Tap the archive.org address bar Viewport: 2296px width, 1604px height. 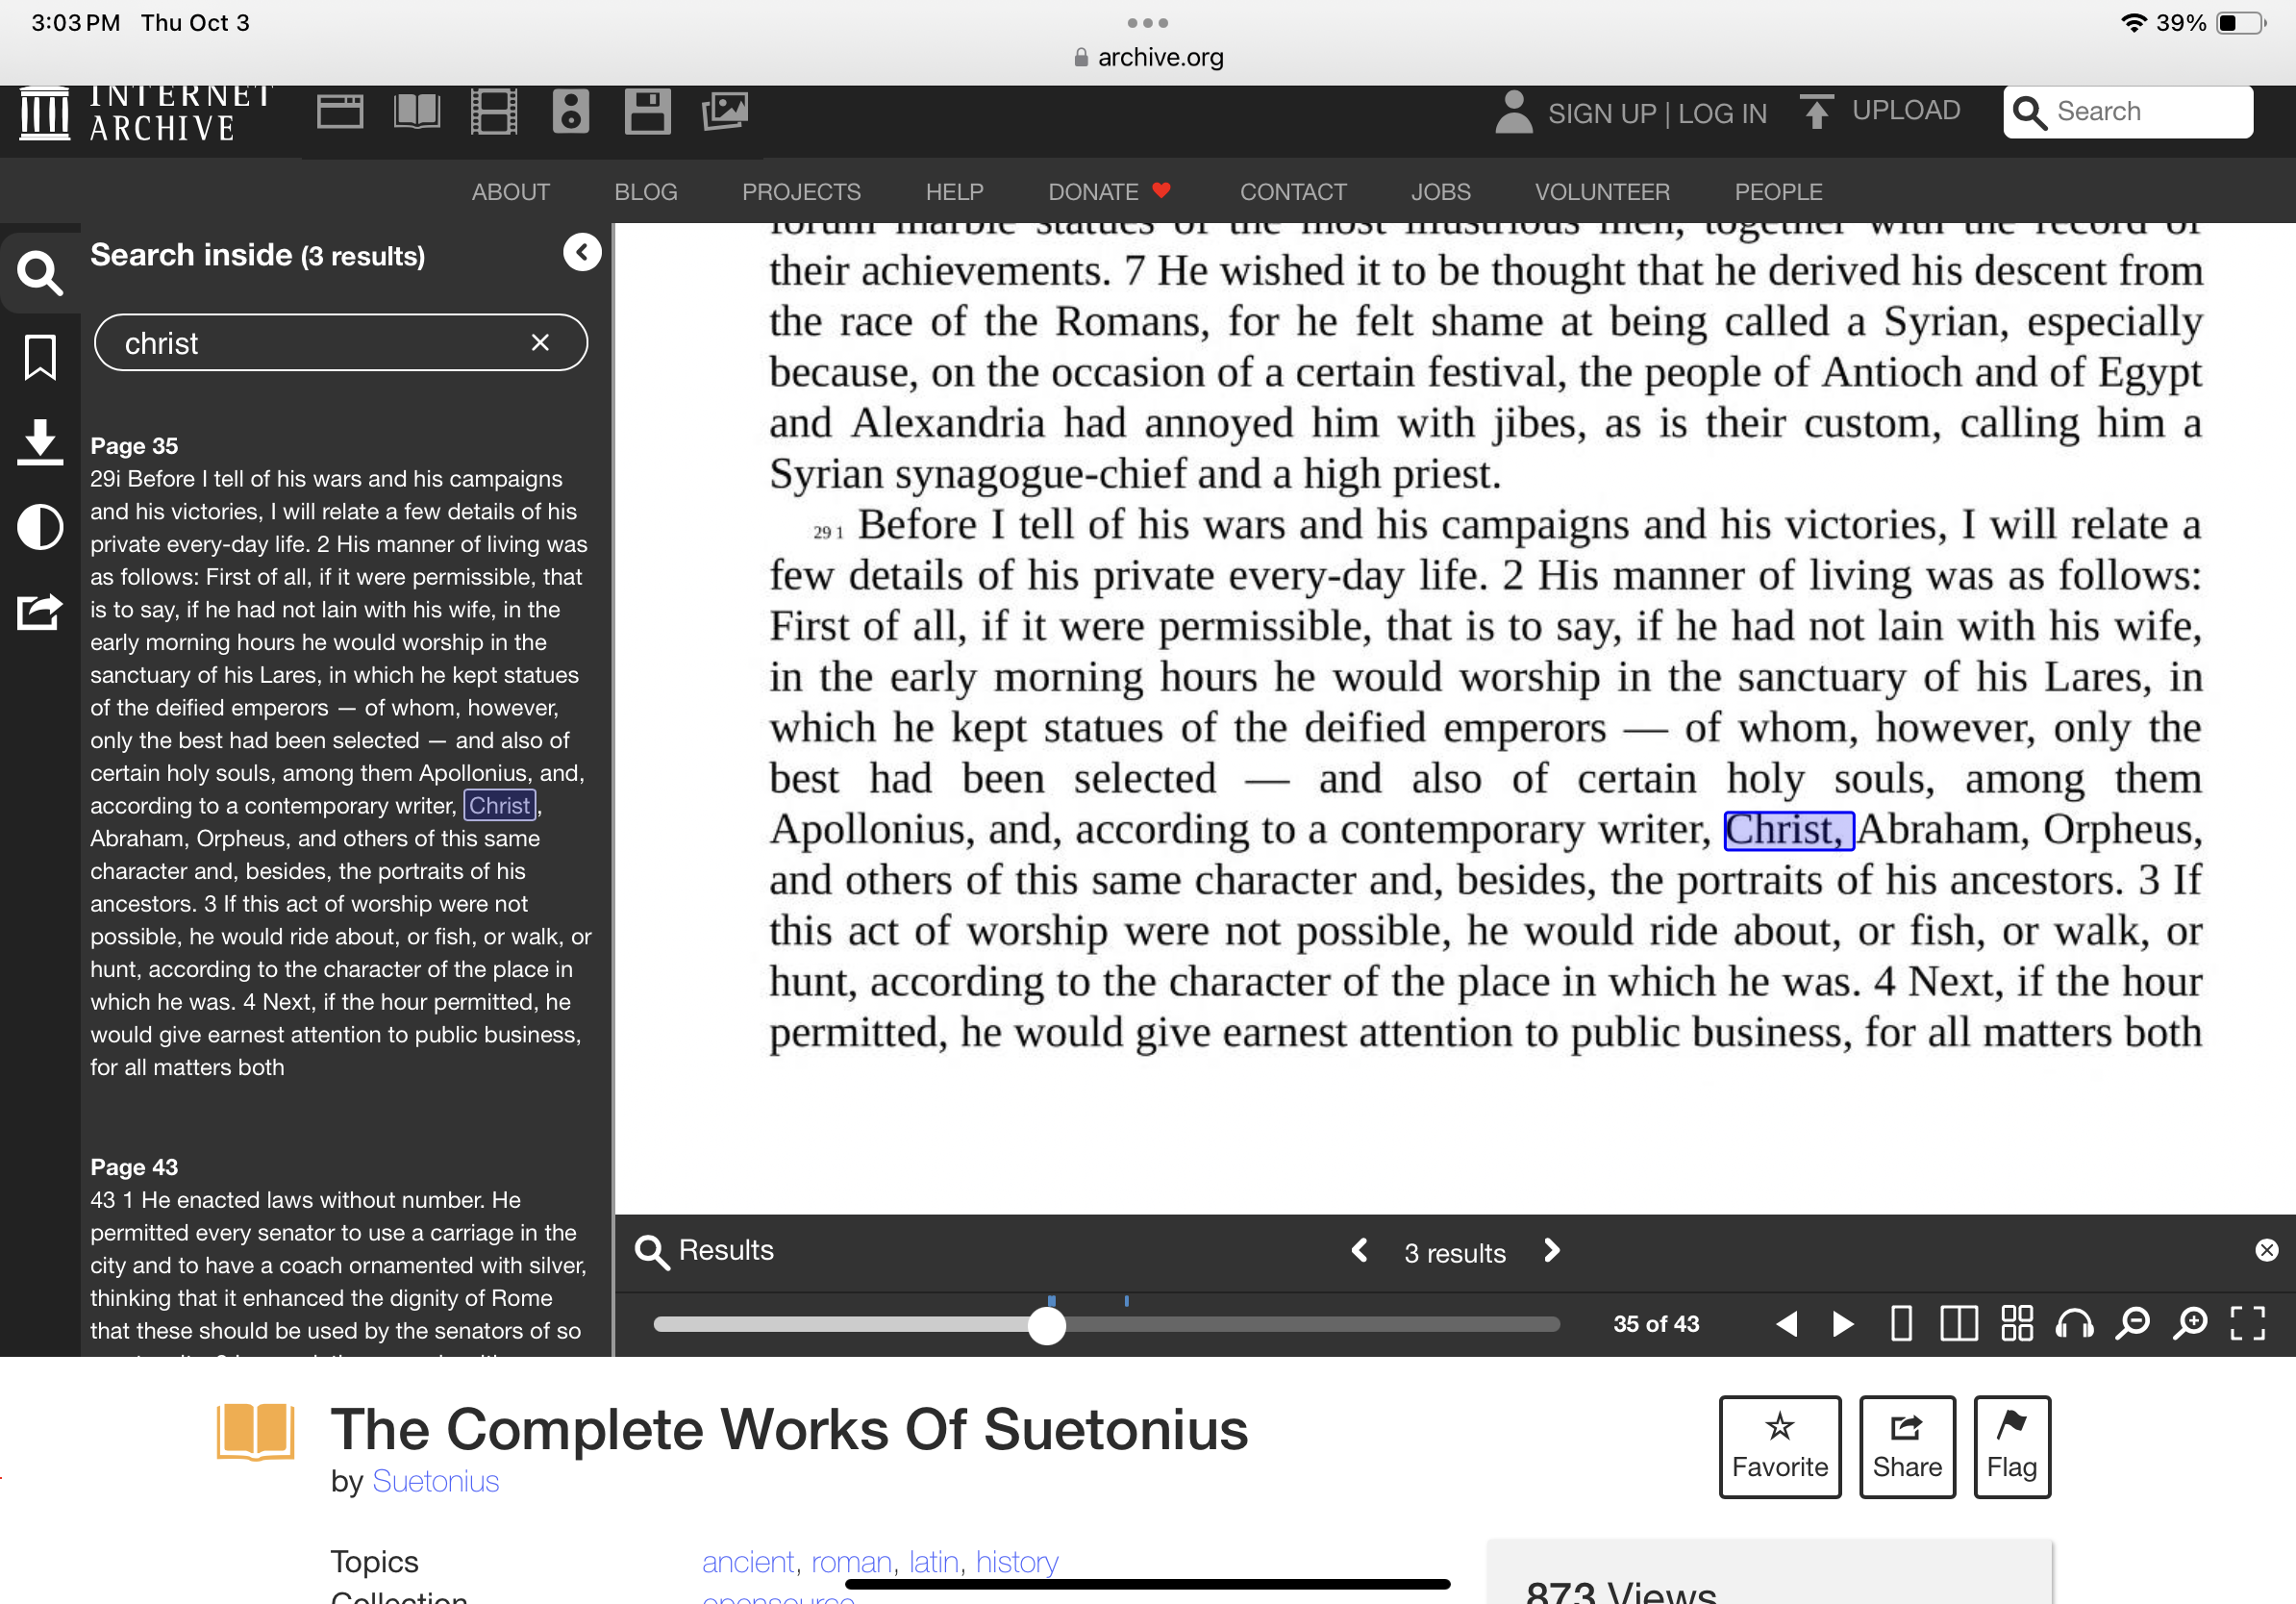1148,57
